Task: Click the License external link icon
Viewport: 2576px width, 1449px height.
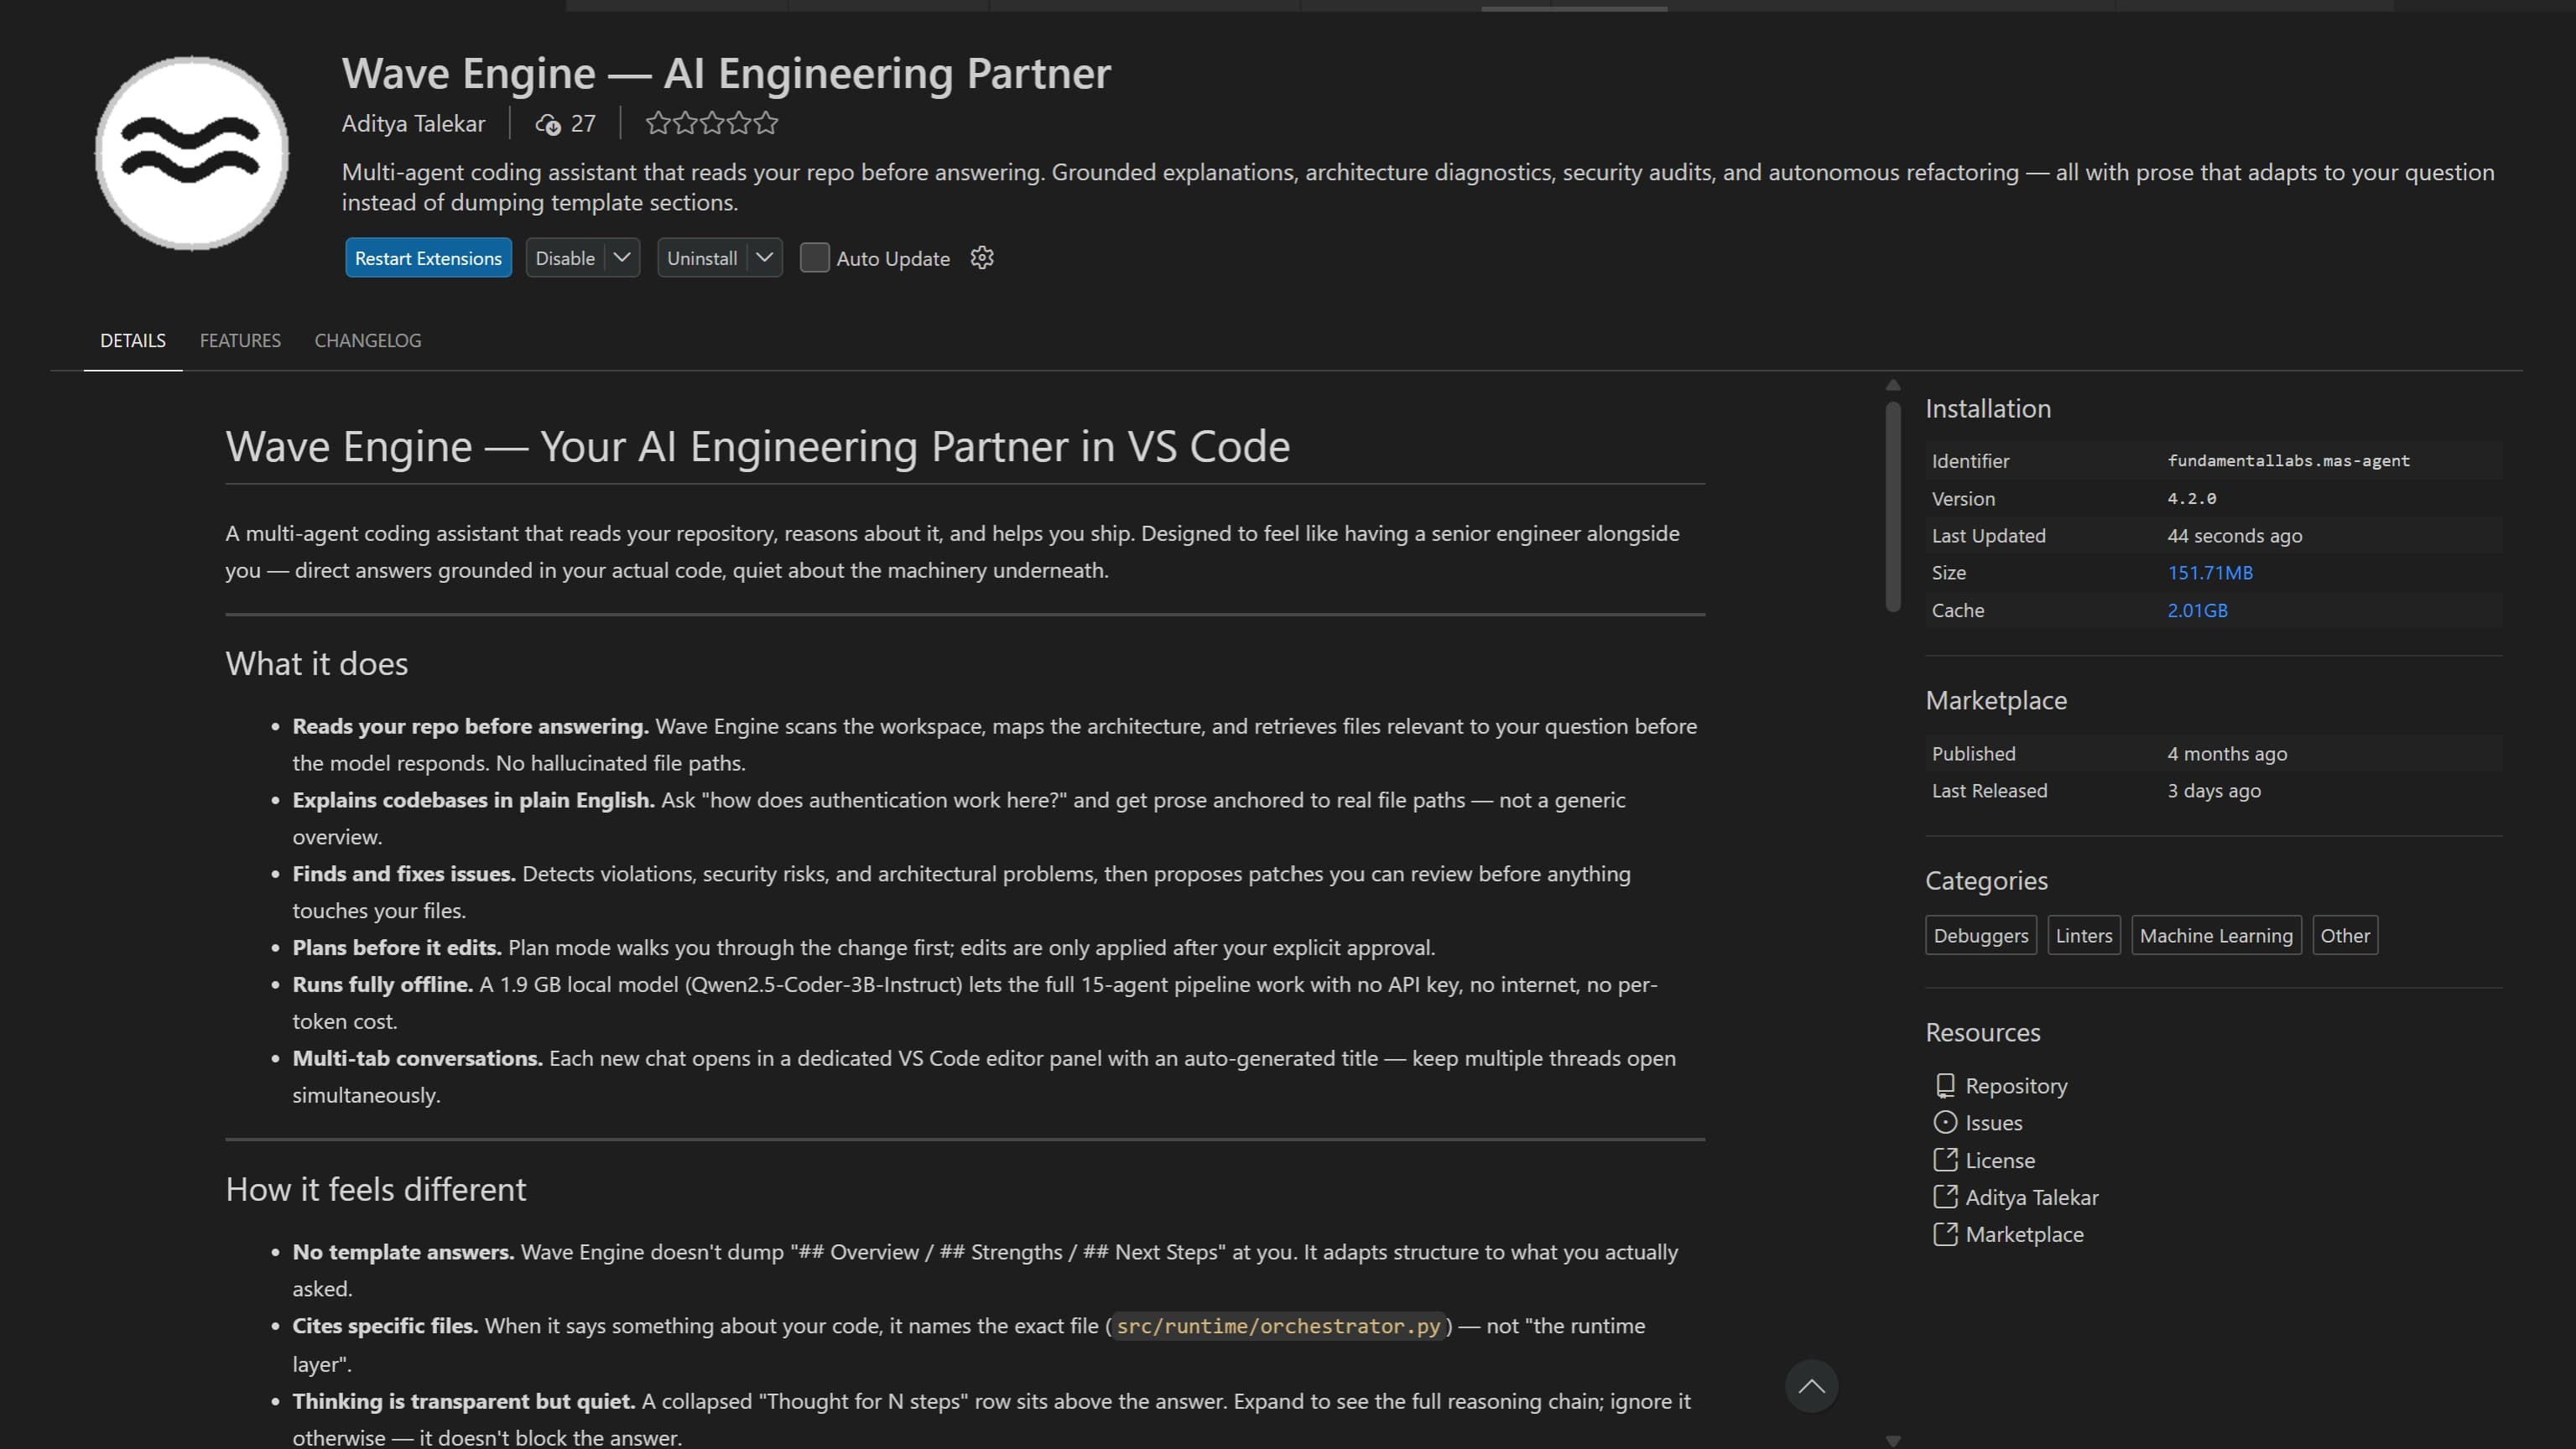Action: coord(1945,1160)
